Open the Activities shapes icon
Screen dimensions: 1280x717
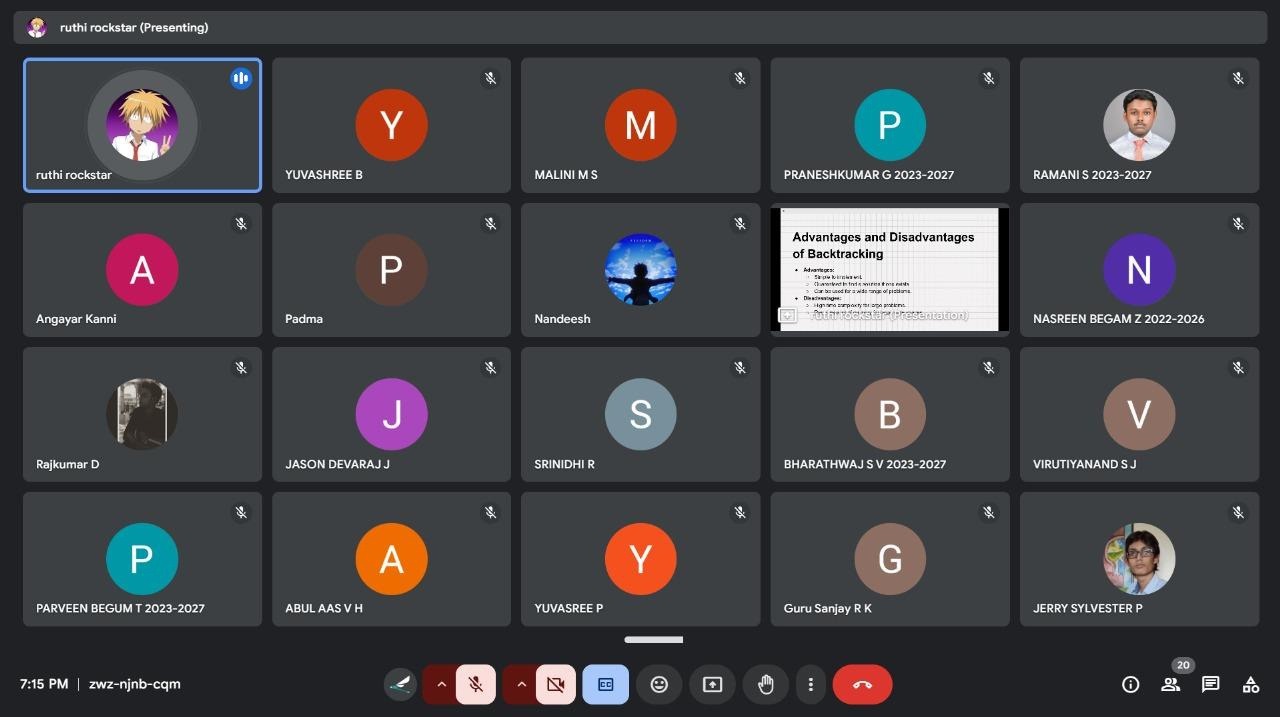pyautogui.click(x=1250, y=684)
